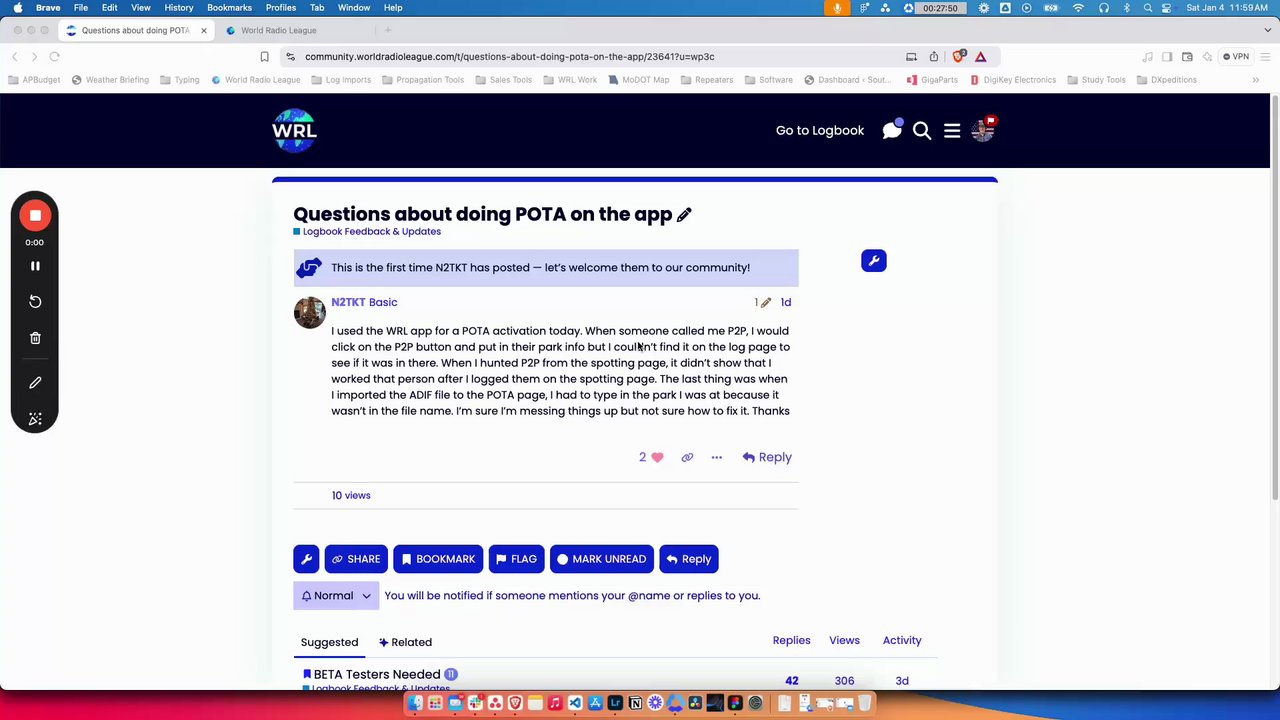Click the page vertical scrollbar
Image resolution: width=1280 pixels, height=720 pixels.
coord(1274,300)
